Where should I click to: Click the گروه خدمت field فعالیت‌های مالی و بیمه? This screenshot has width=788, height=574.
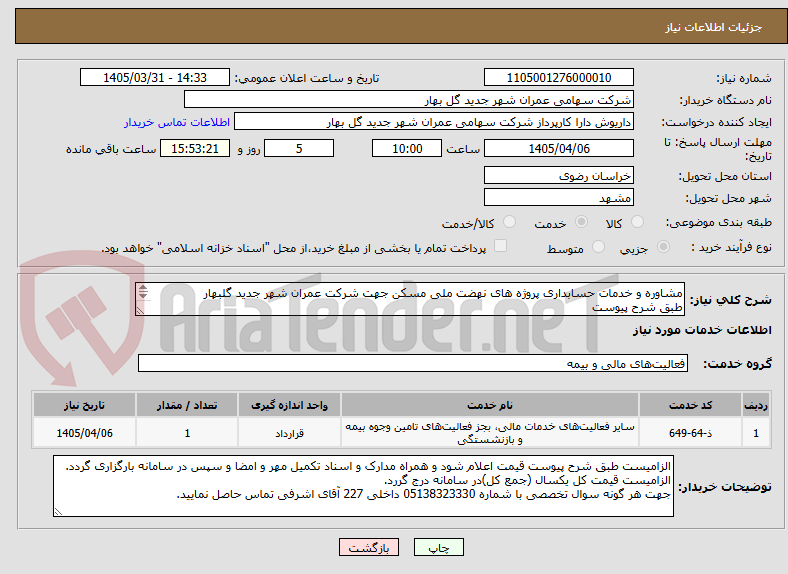click(x=413, y=363)
